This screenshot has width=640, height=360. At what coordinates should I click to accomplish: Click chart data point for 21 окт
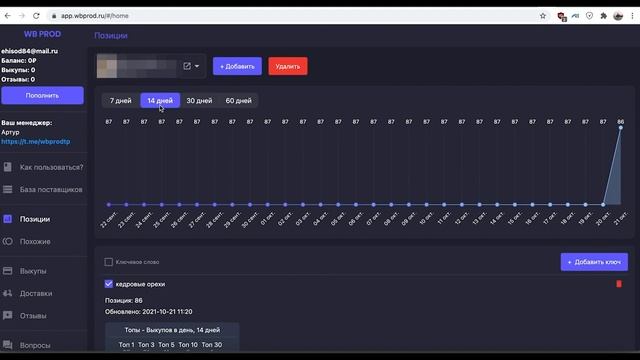(620, 128)
